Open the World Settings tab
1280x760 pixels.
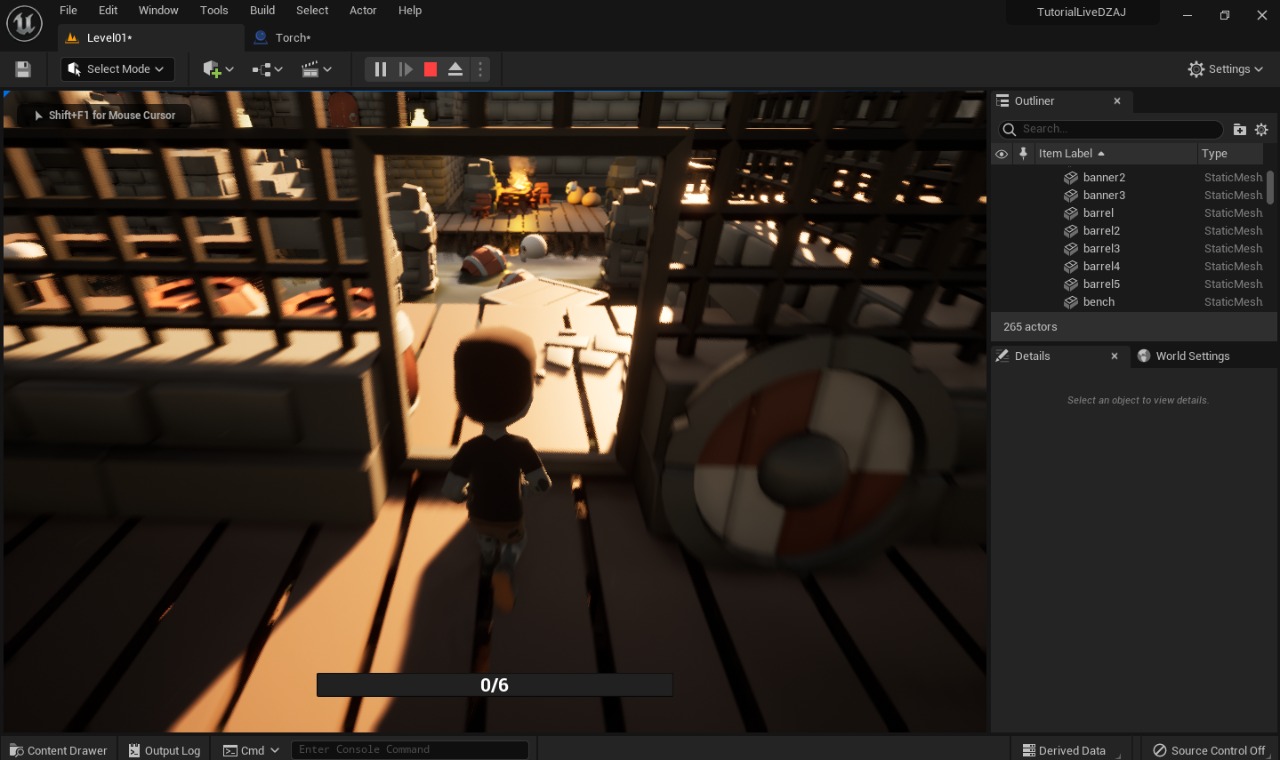(1193, 355)
